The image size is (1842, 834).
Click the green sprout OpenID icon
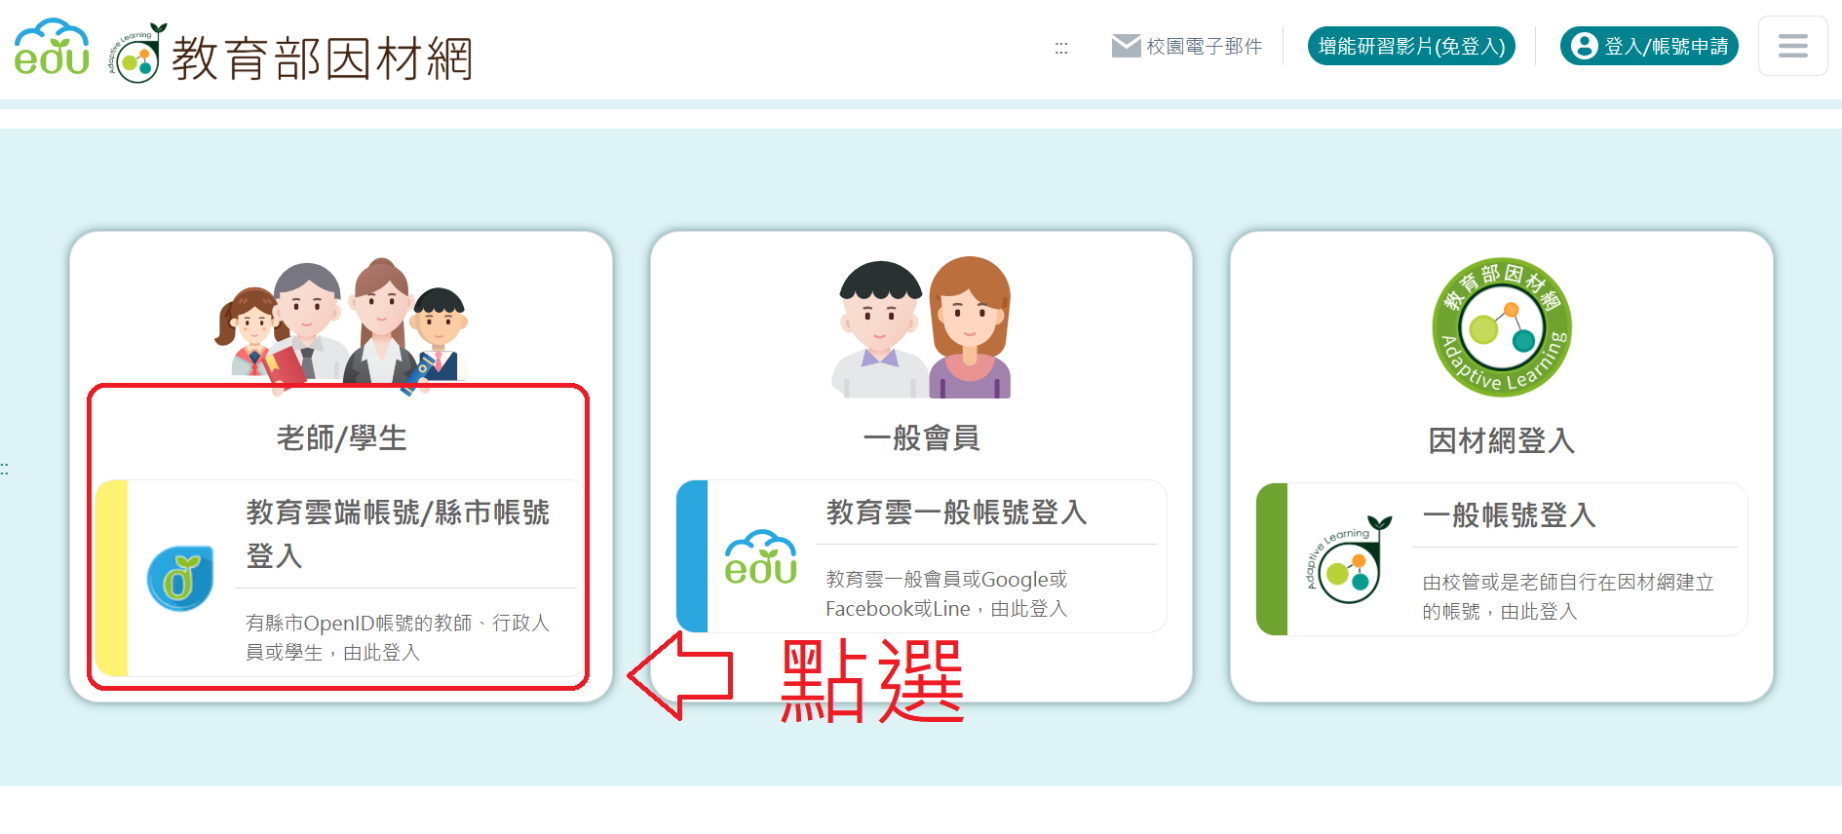[x=180, y=578]
